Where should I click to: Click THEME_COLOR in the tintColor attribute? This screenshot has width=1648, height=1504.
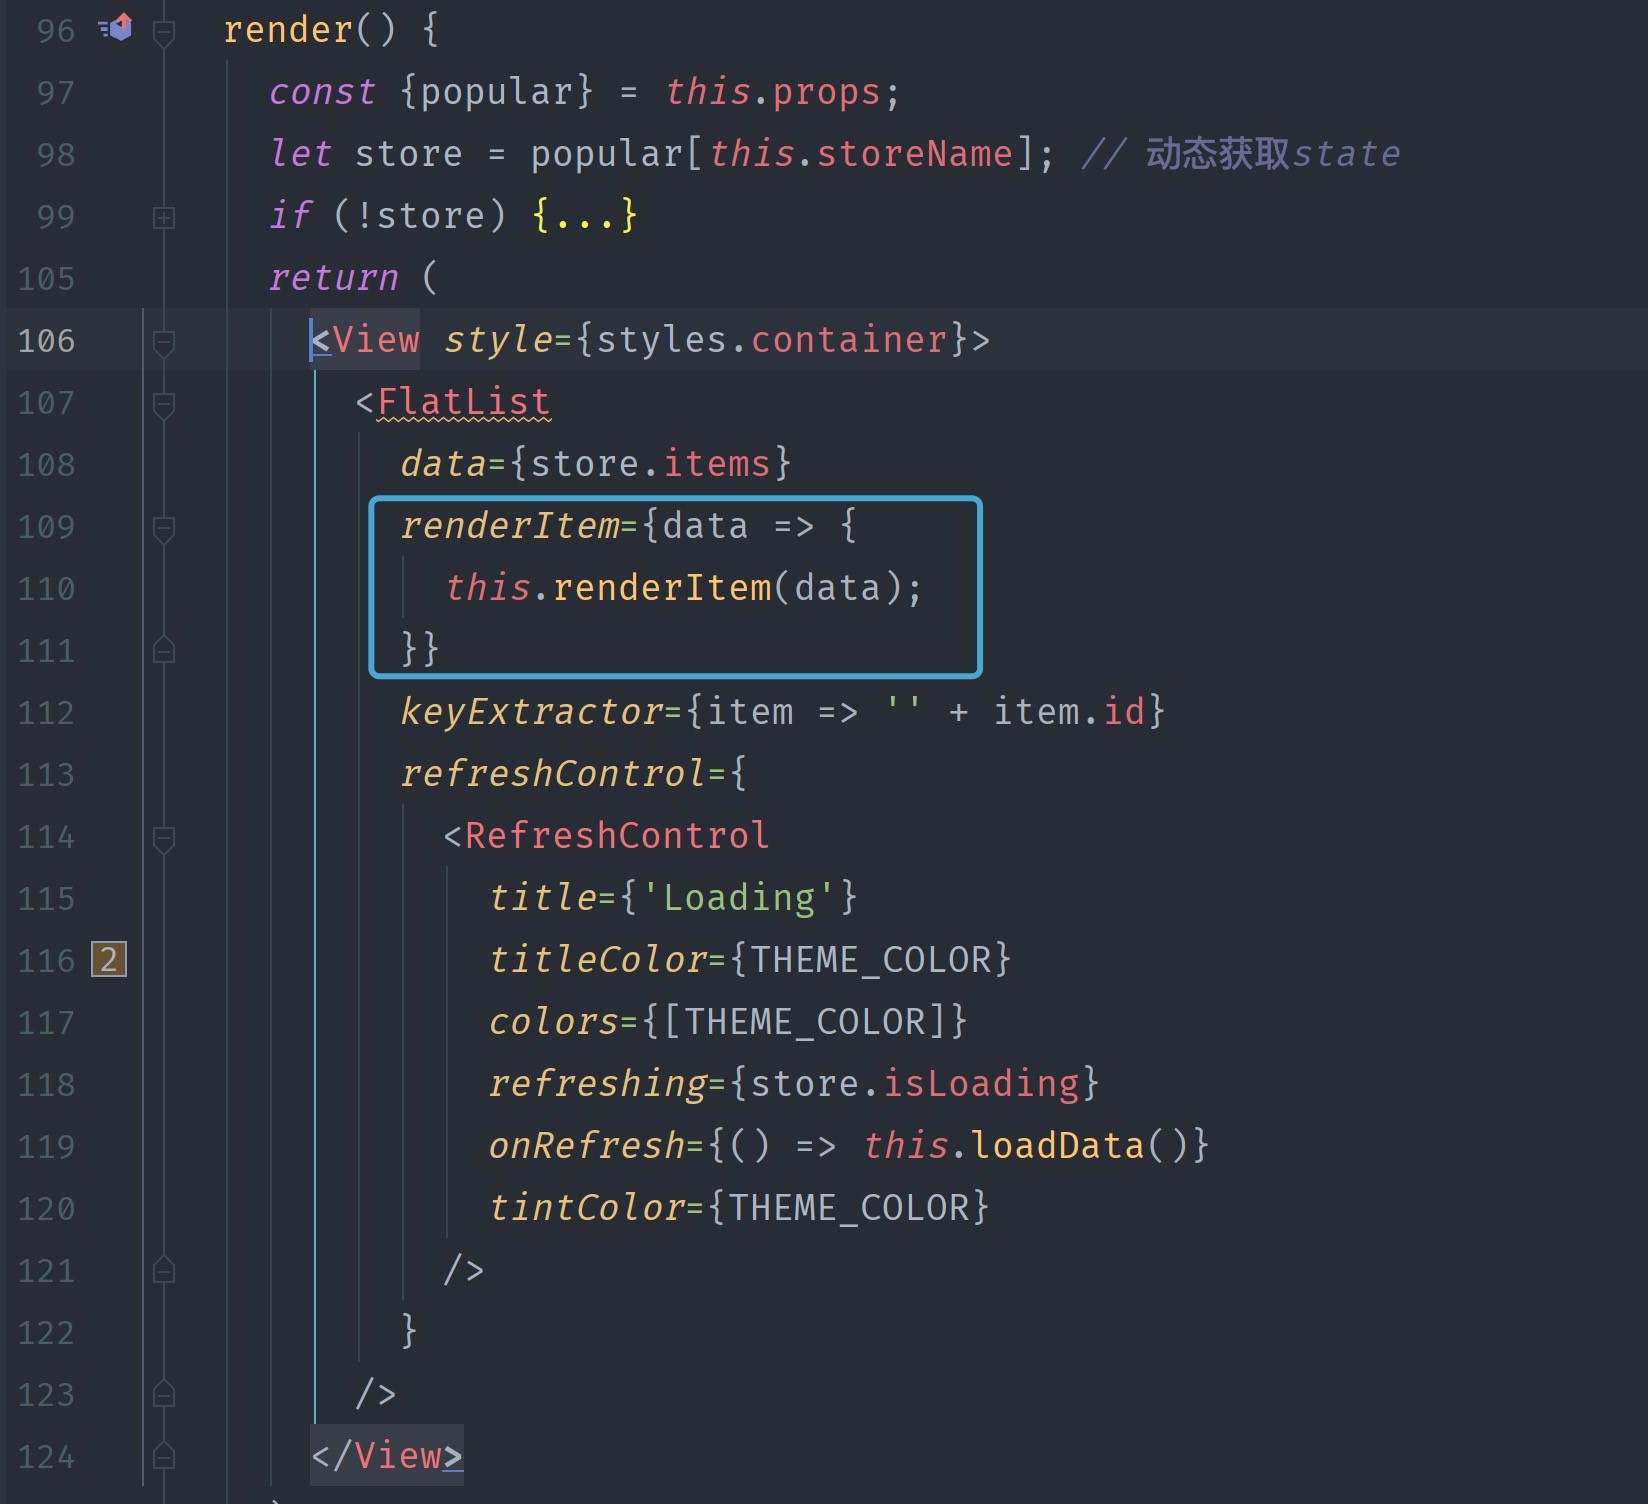[x=849, y=1208]
